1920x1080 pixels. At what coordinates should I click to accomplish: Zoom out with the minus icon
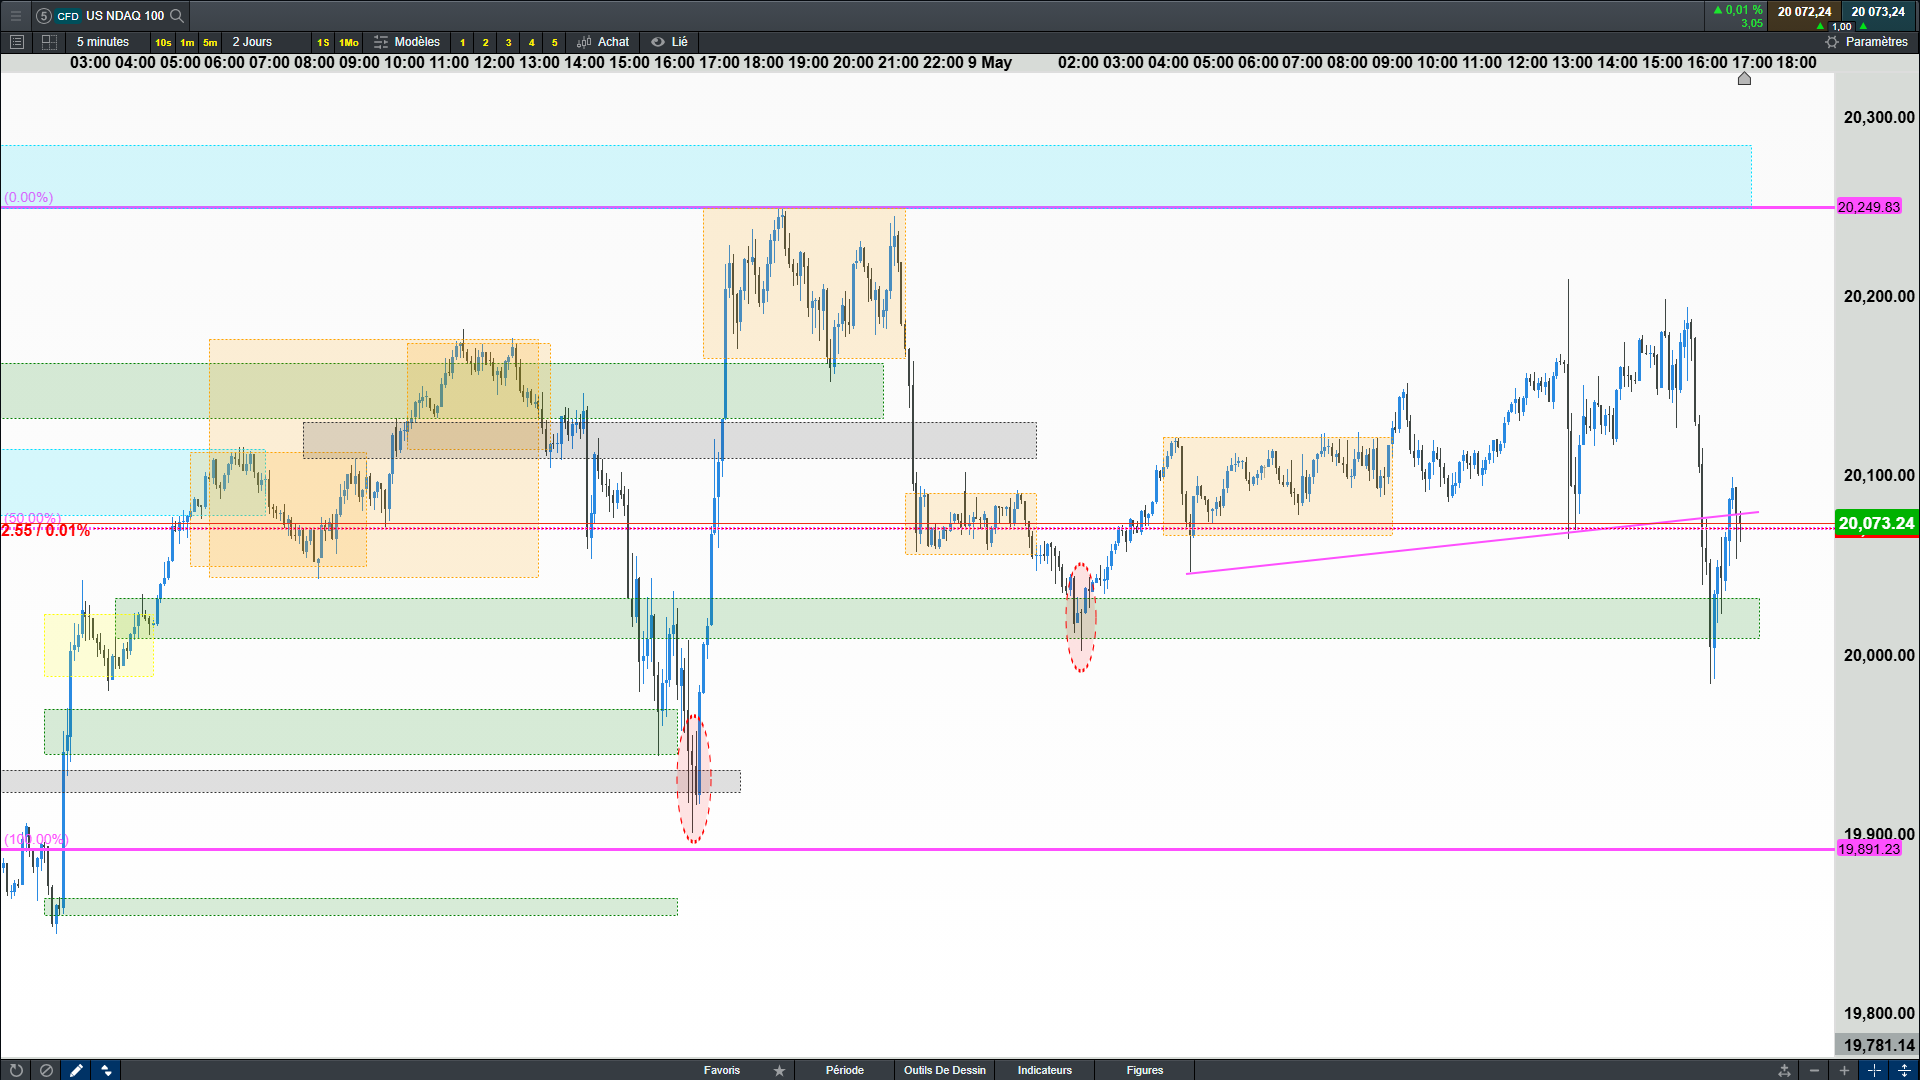click(x=1814, y=1070)
